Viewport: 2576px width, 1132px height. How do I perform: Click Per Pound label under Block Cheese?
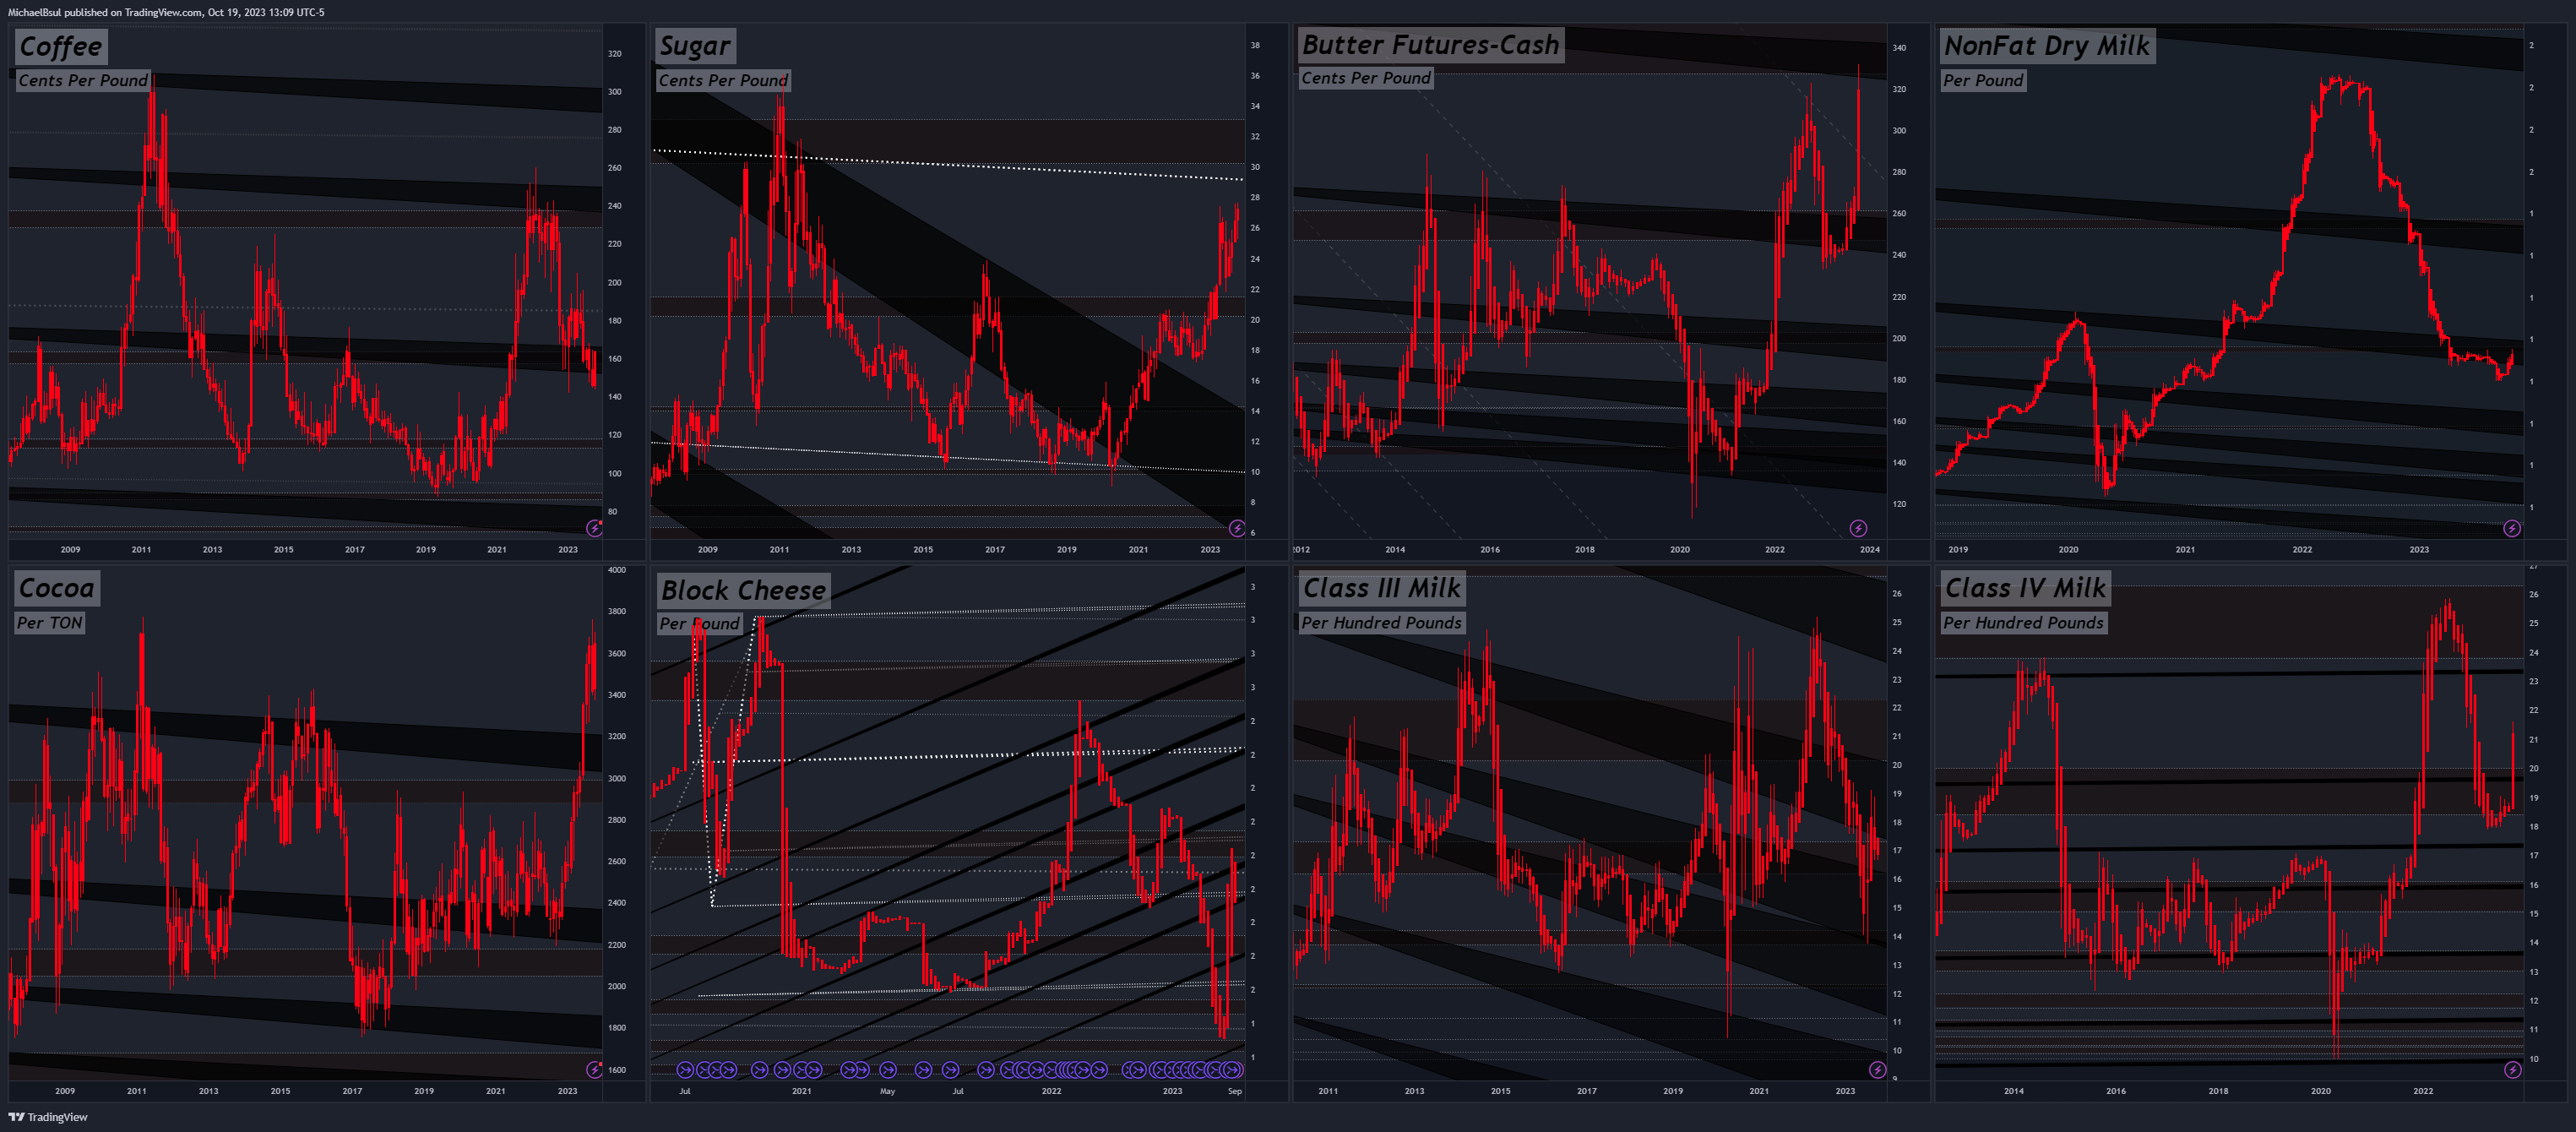pyautogui.click(x=700, y=624)
